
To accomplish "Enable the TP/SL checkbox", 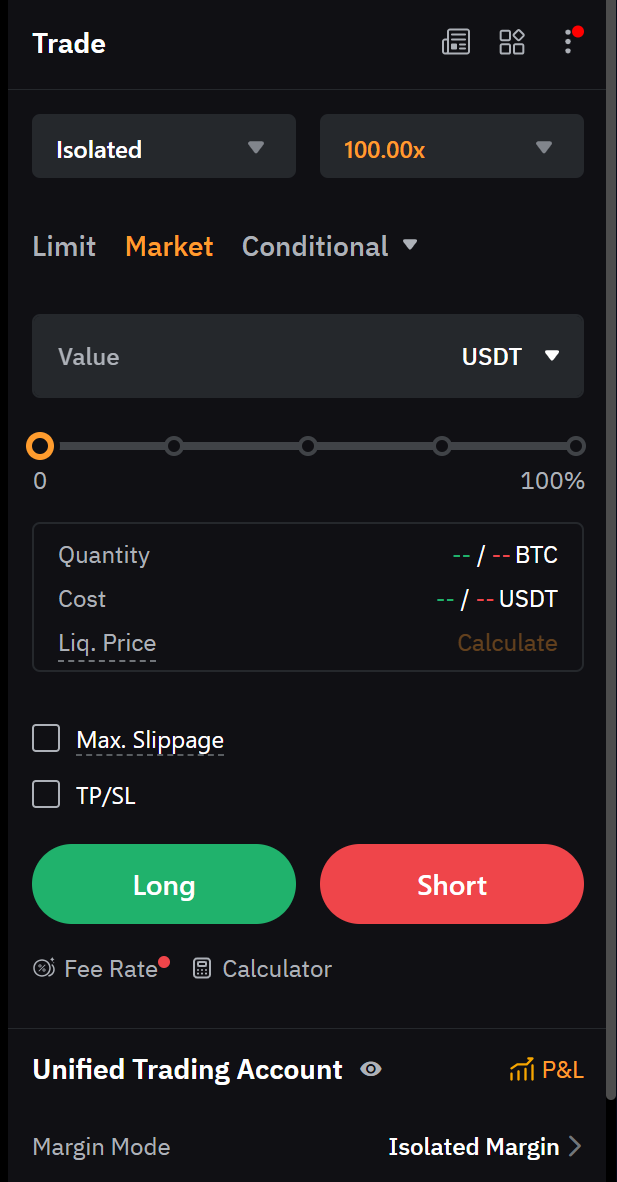I will coord(46,793).
